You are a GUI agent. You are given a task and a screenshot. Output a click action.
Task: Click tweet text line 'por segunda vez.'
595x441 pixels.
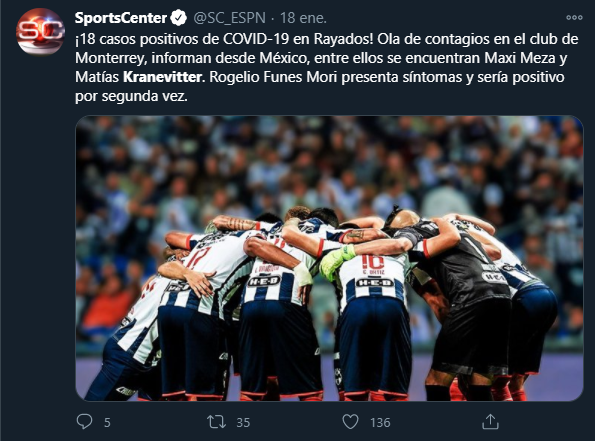[131, 96]
